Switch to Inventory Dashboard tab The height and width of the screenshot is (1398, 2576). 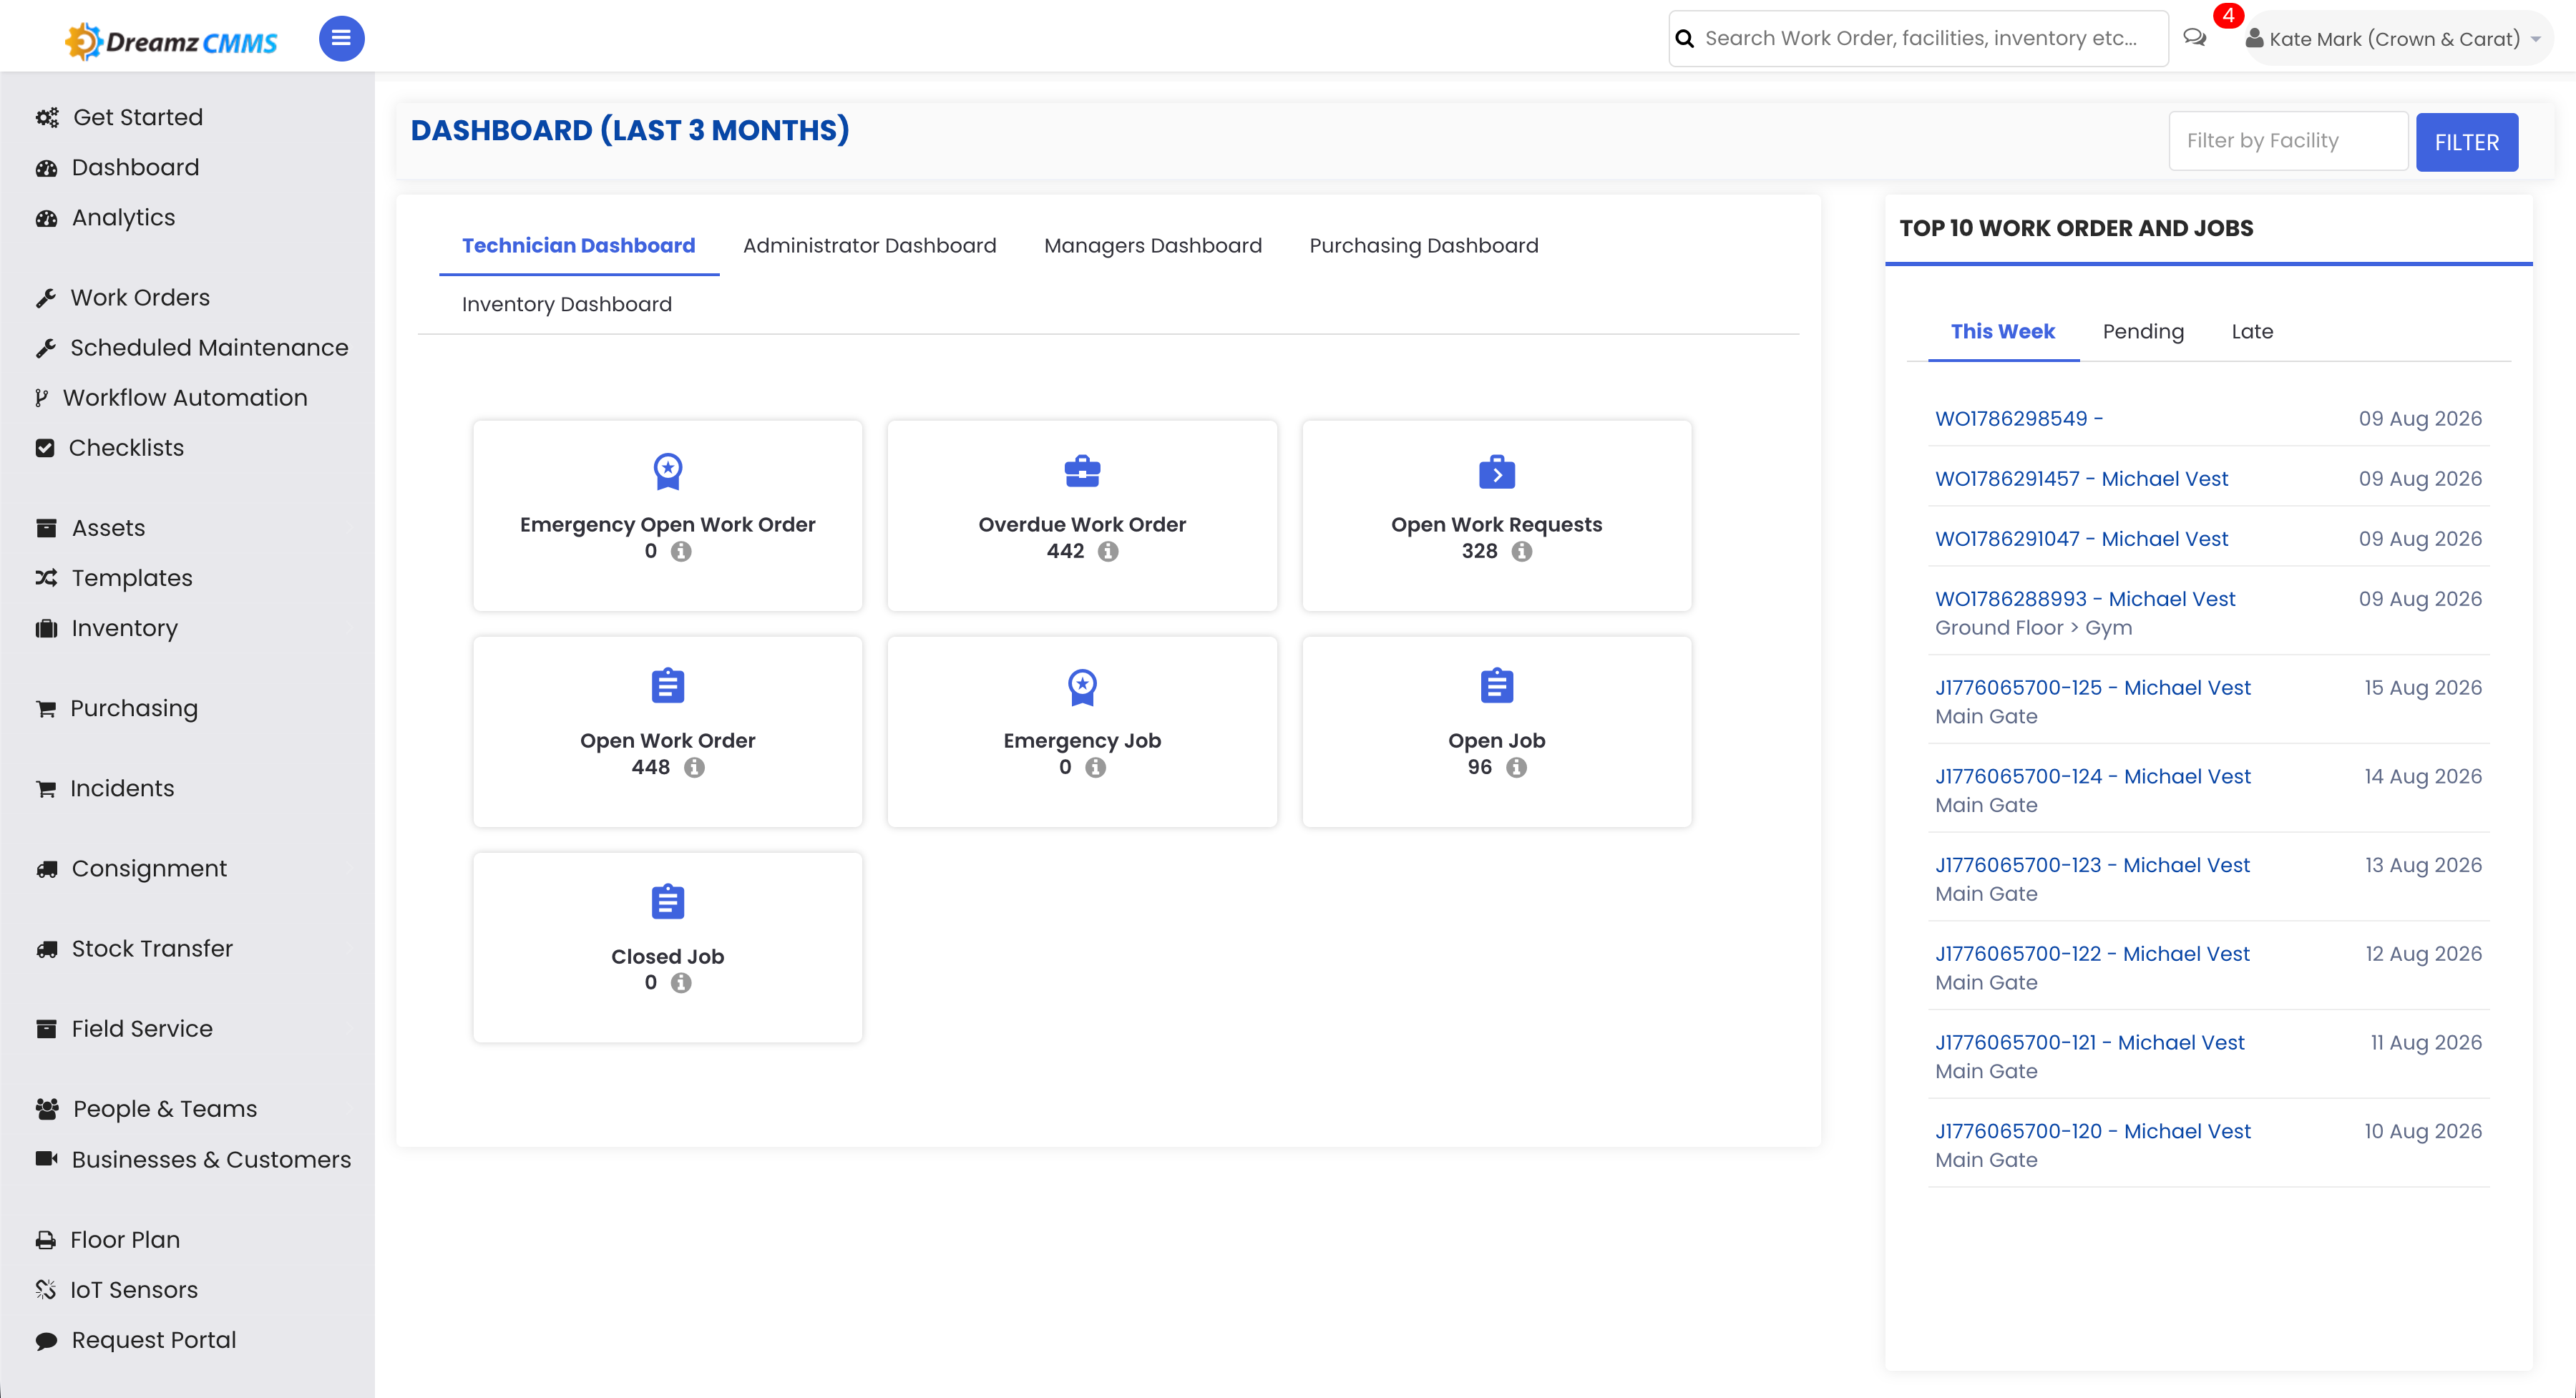point(566,304)
